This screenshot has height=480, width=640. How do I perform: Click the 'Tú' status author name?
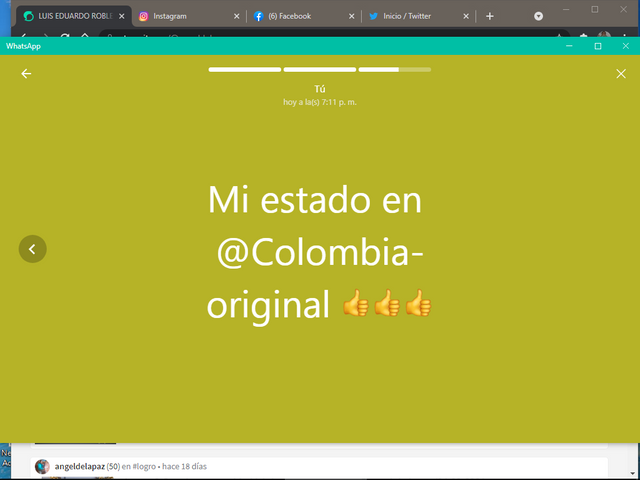point(320,89)
